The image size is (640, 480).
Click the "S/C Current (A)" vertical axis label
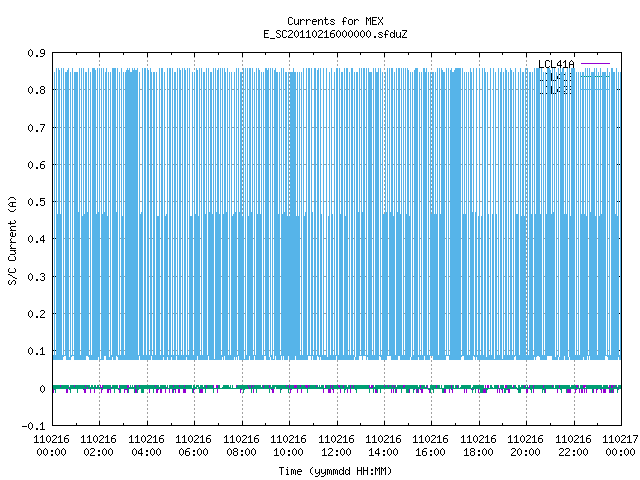13,241
